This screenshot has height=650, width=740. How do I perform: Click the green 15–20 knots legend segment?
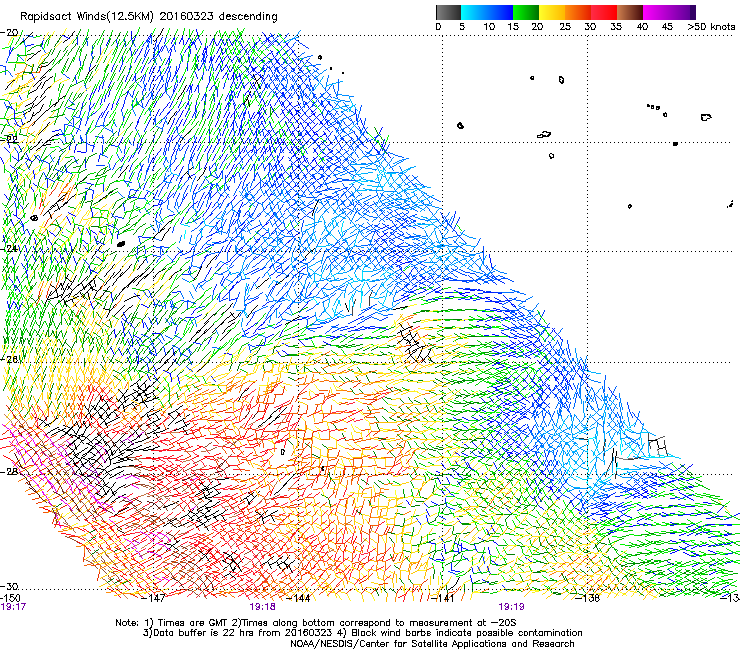(526, 12)
